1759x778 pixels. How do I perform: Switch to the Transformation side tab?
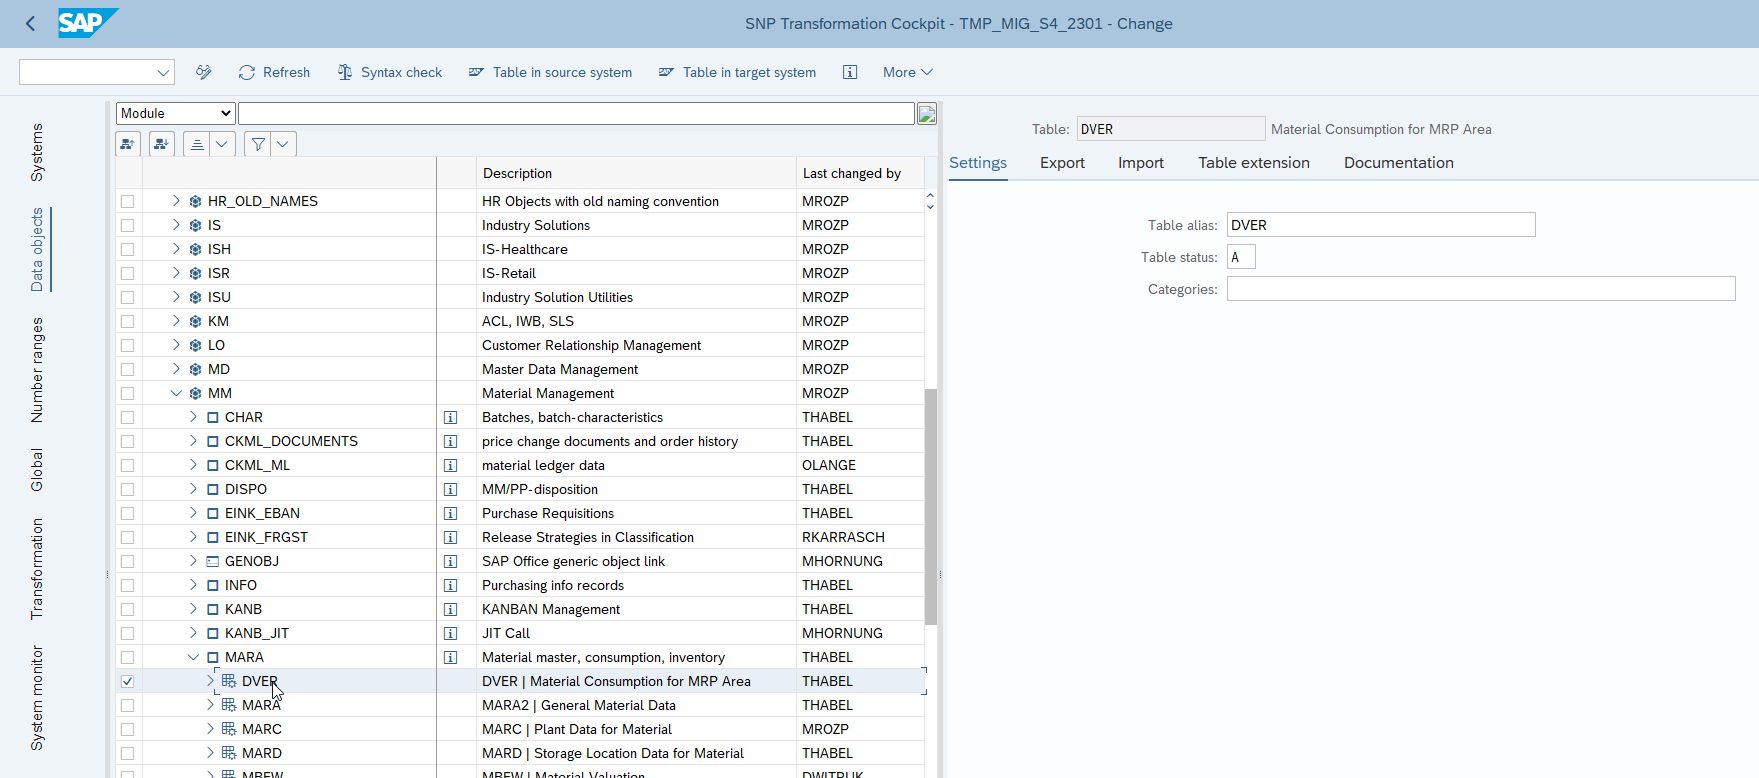pyautogui.click(x=37, y=569)
